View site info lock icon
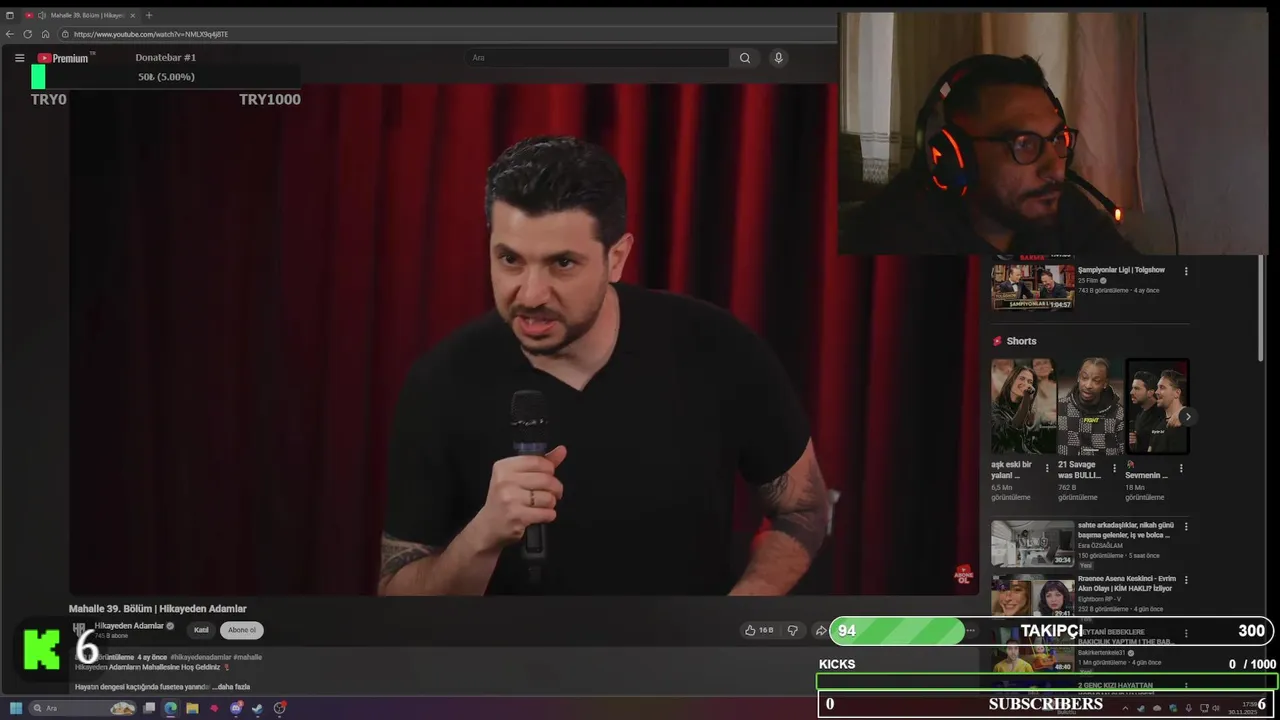The width and height of the screenshot is (1280, 720). coord(65,34)
